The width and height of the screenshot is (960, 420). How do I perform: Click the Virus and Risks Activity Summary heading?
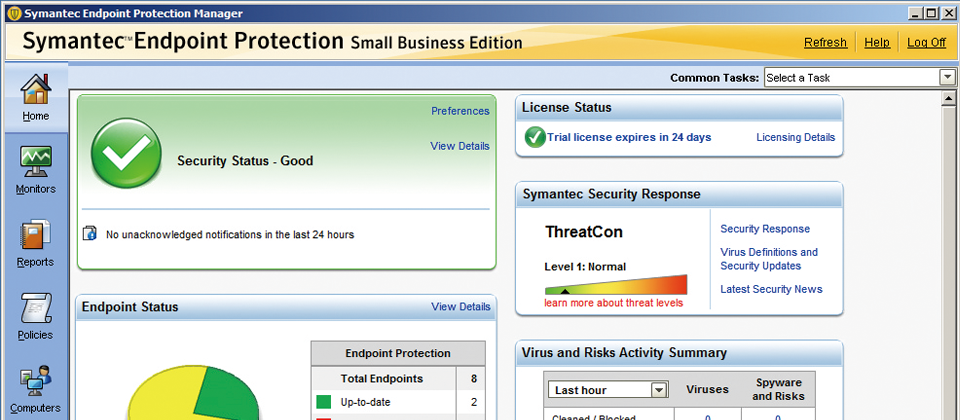point(624,353)
